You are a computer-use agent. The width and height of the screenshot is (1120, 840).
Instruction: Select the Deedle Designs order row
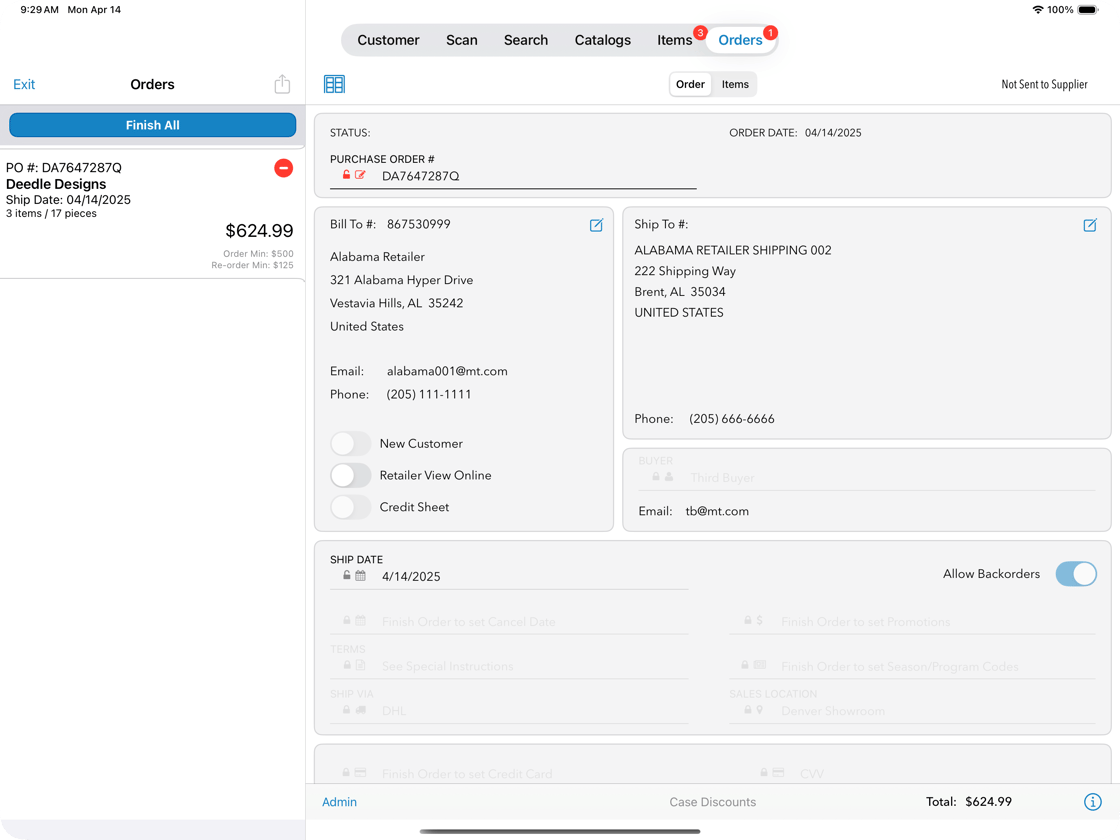coord(152,214)
